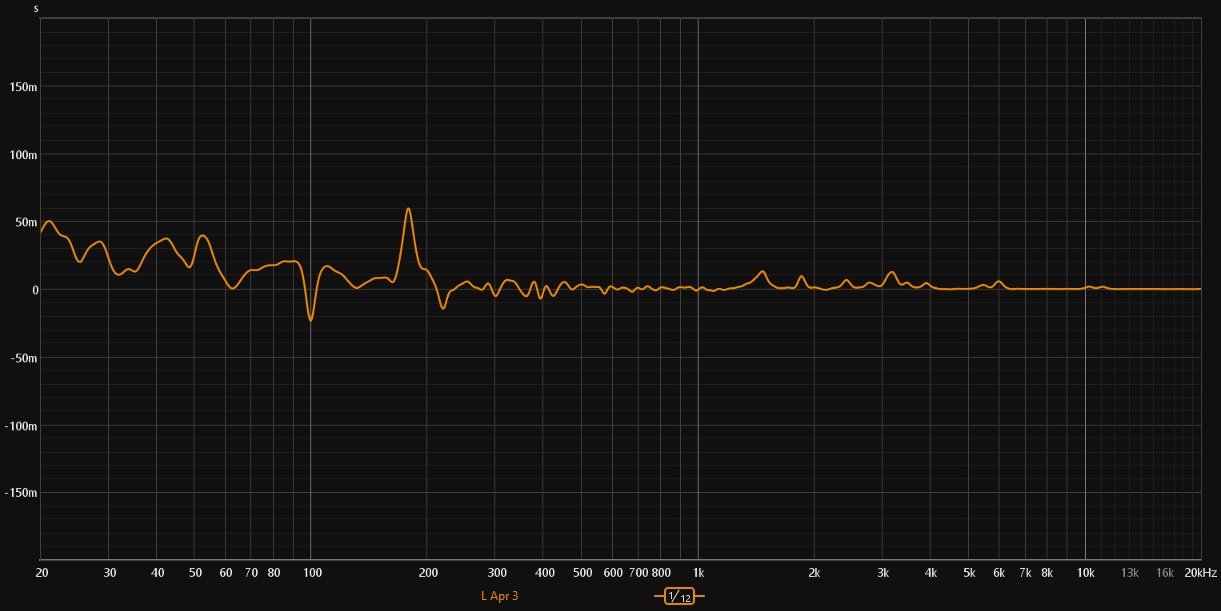This screenshot has width=1221, height=611.
Task: Click the orange curve peak near 180 Hz
Action: (408, 209)
